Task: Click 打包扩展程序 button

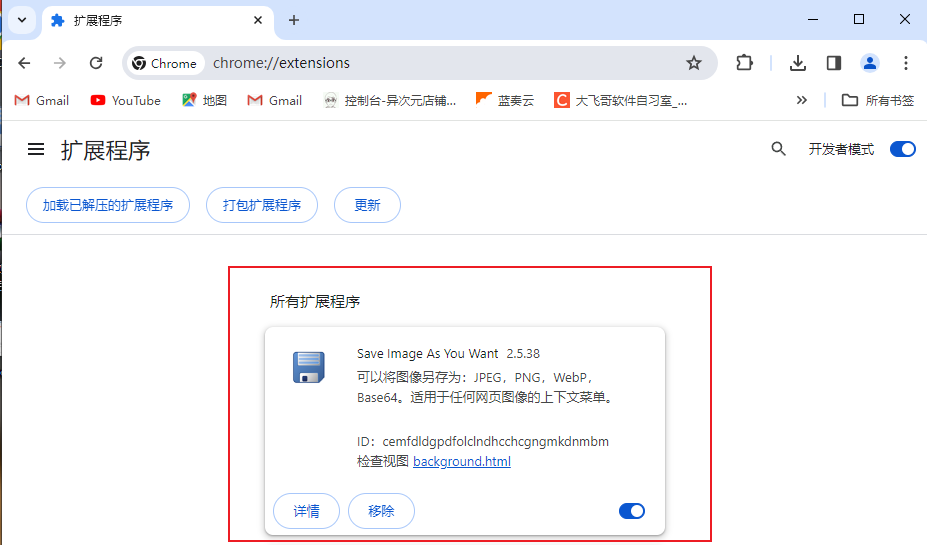Action: click(x=262, y=205)
